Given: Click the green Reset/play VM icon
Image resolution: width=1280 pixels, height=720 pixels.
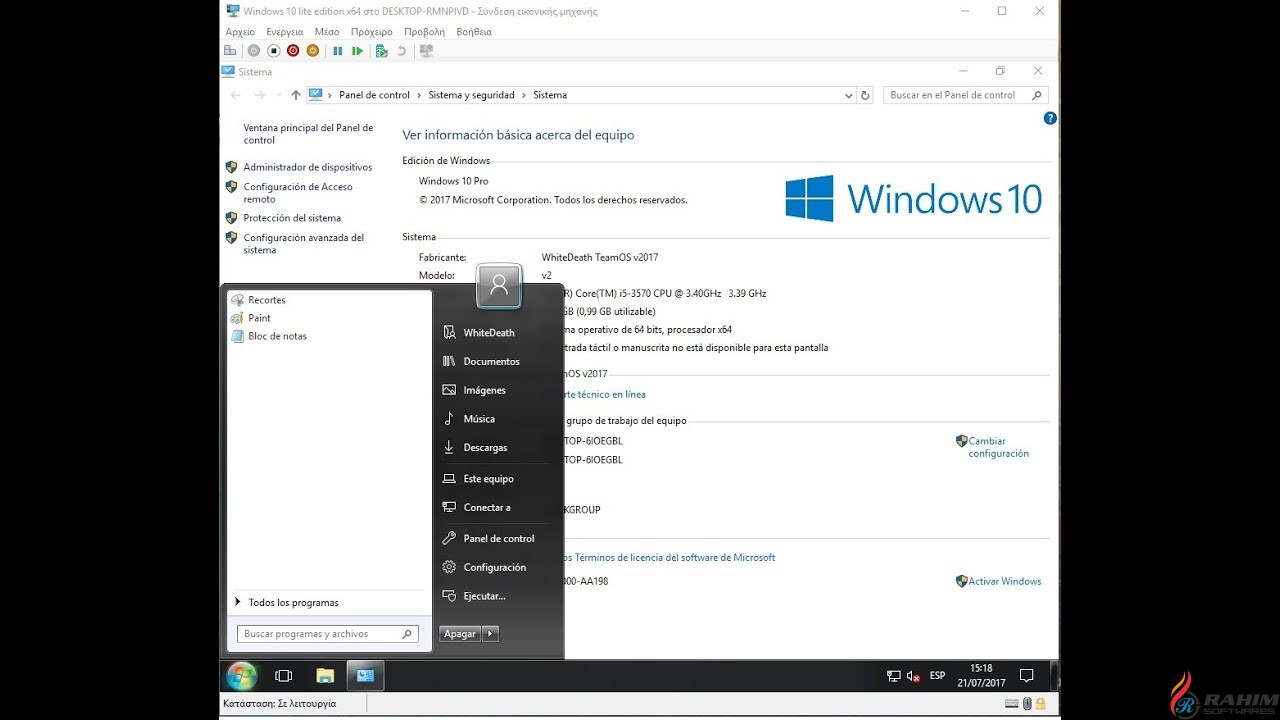Looking at the screenshot, I should click(357, 51).
